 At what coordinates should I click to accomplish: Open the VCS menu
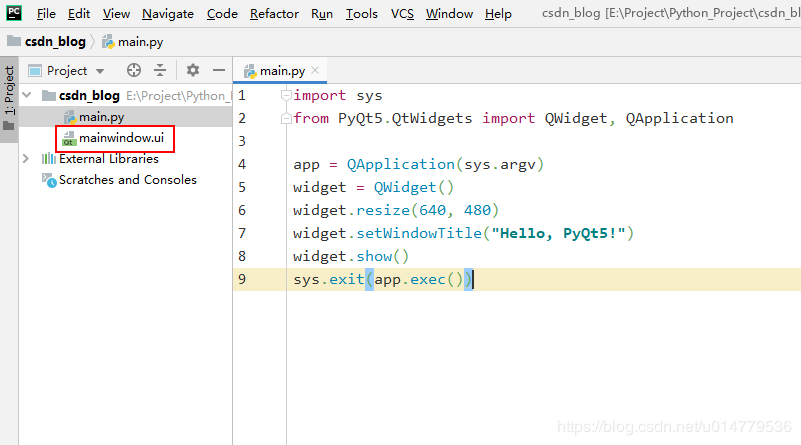click(402, 14)
